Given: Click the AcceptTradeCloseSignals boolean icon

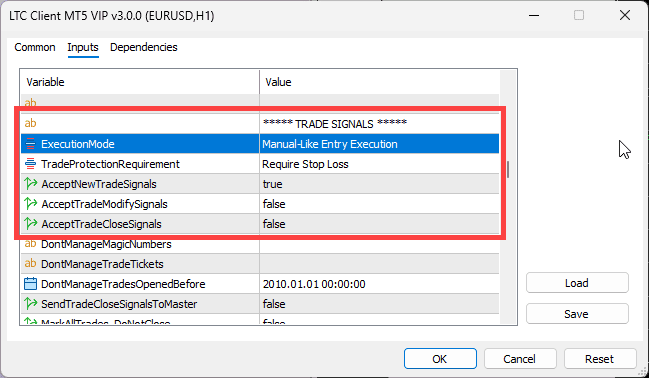Looking at the screenshot, I should point(31,224).
